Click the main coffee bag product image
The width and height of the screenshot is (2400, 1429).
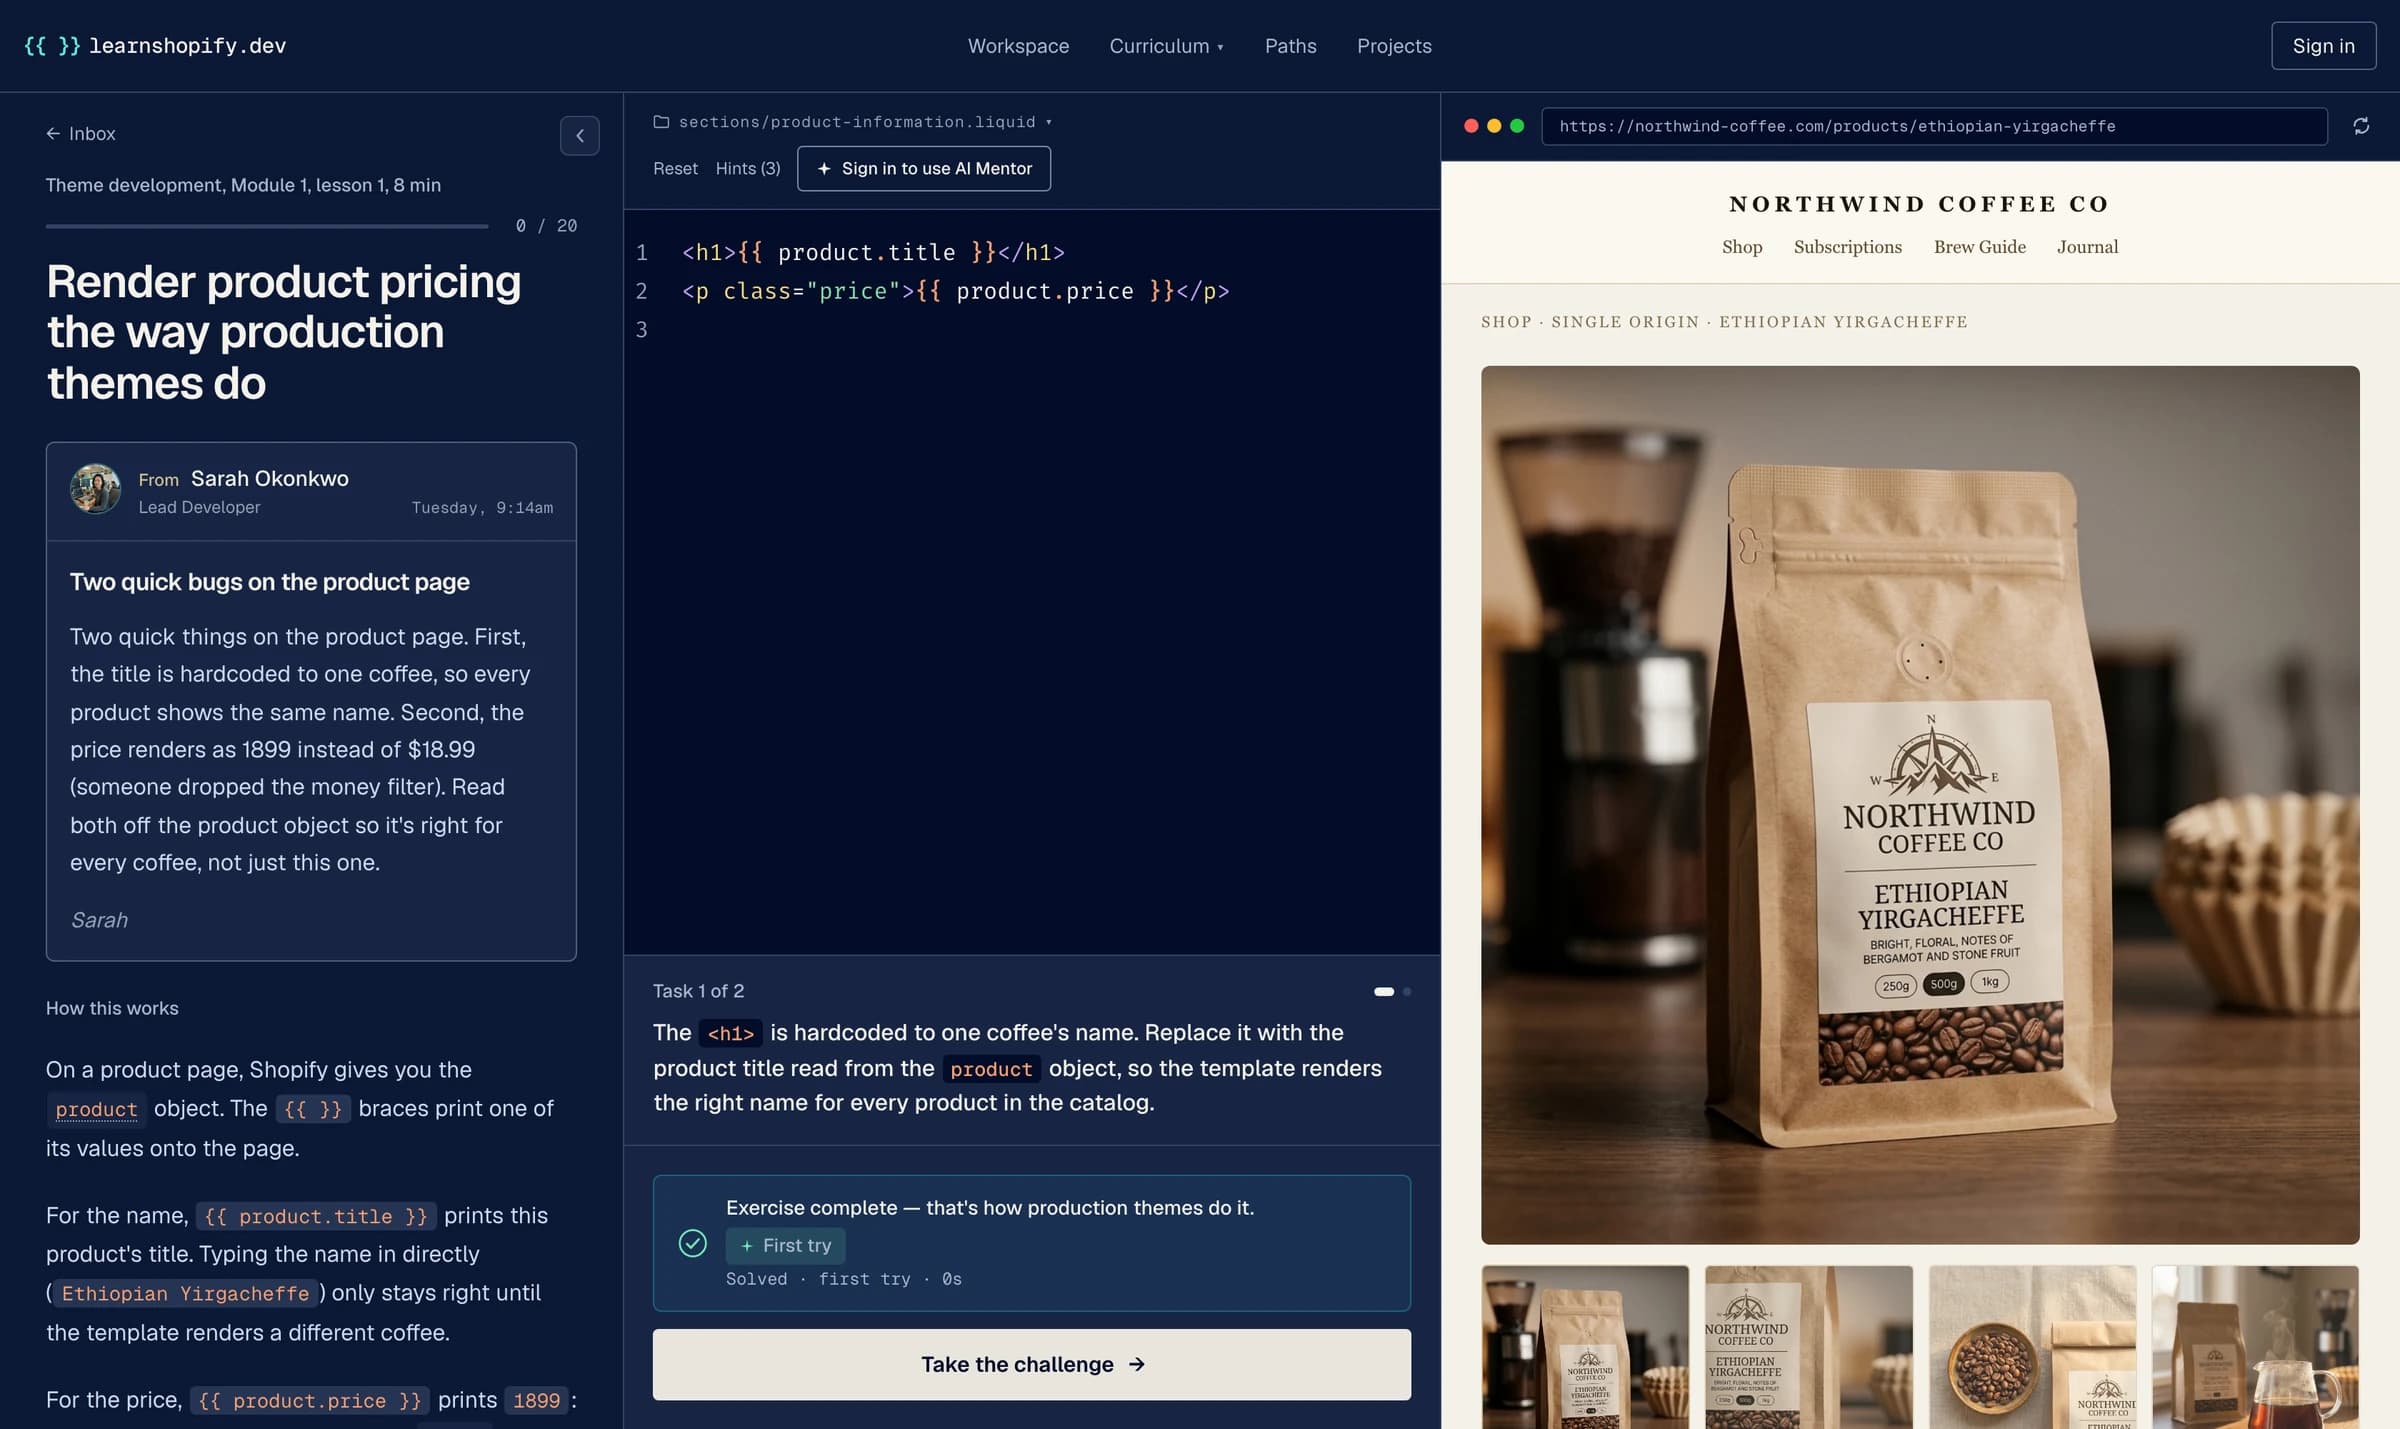[1919, 804]
